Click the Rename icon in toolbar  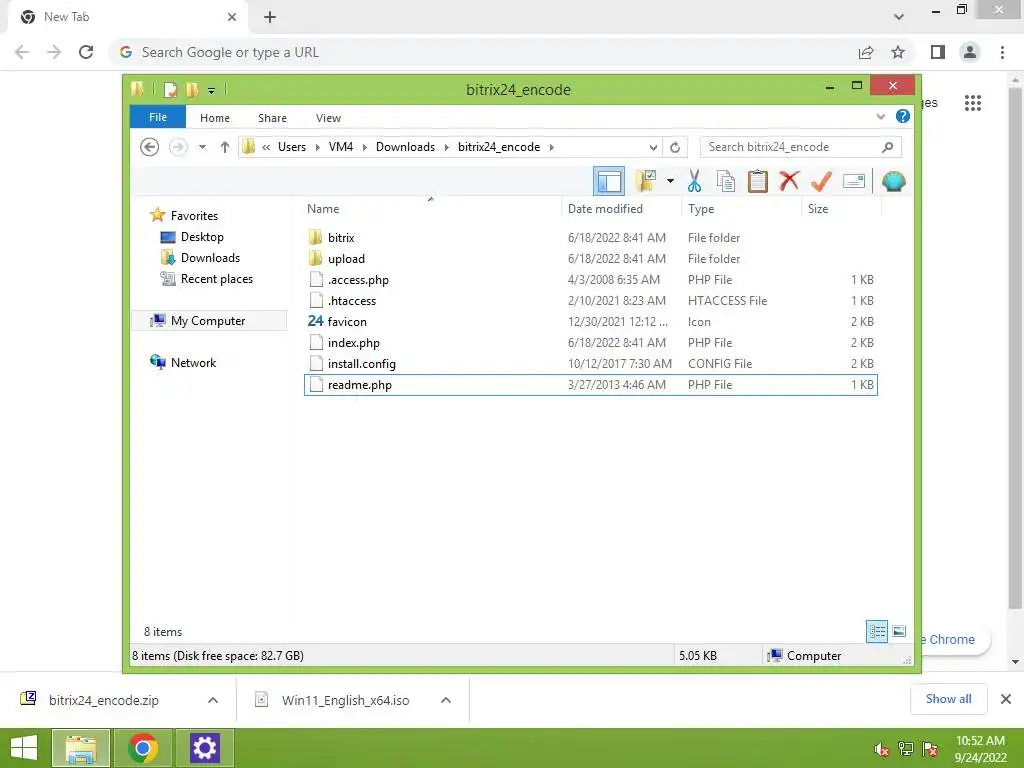[x=854, y=181]
